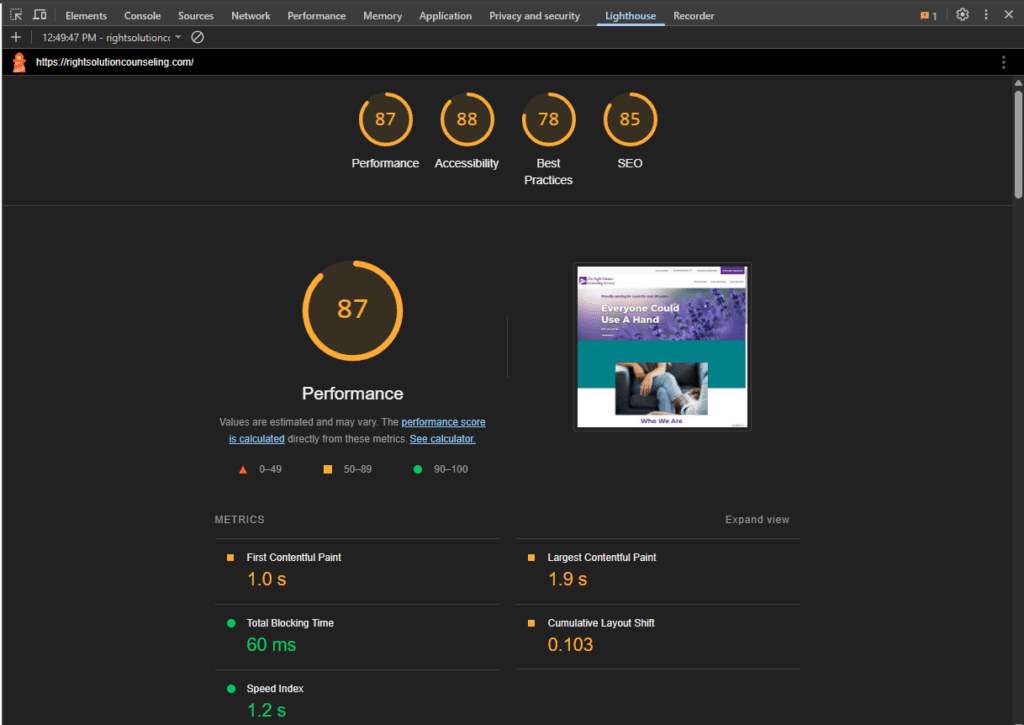Viewport: 1024px width, 725px height.
Task: Open Lighthouse report tools three-dot menu
Action: [x=1003, y=62]
